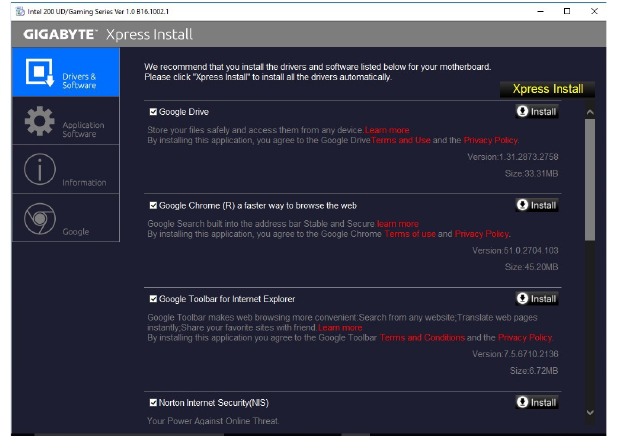Open the Drivers & Software monitor icon

(x=39, y=76)
